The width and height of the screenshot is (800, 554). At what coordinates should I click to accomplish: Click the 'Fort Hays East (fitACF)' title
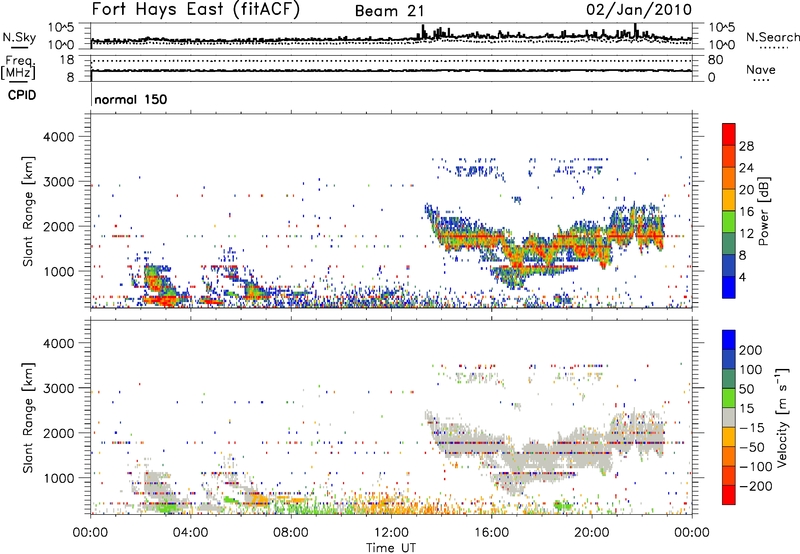(x=195, y=10)
